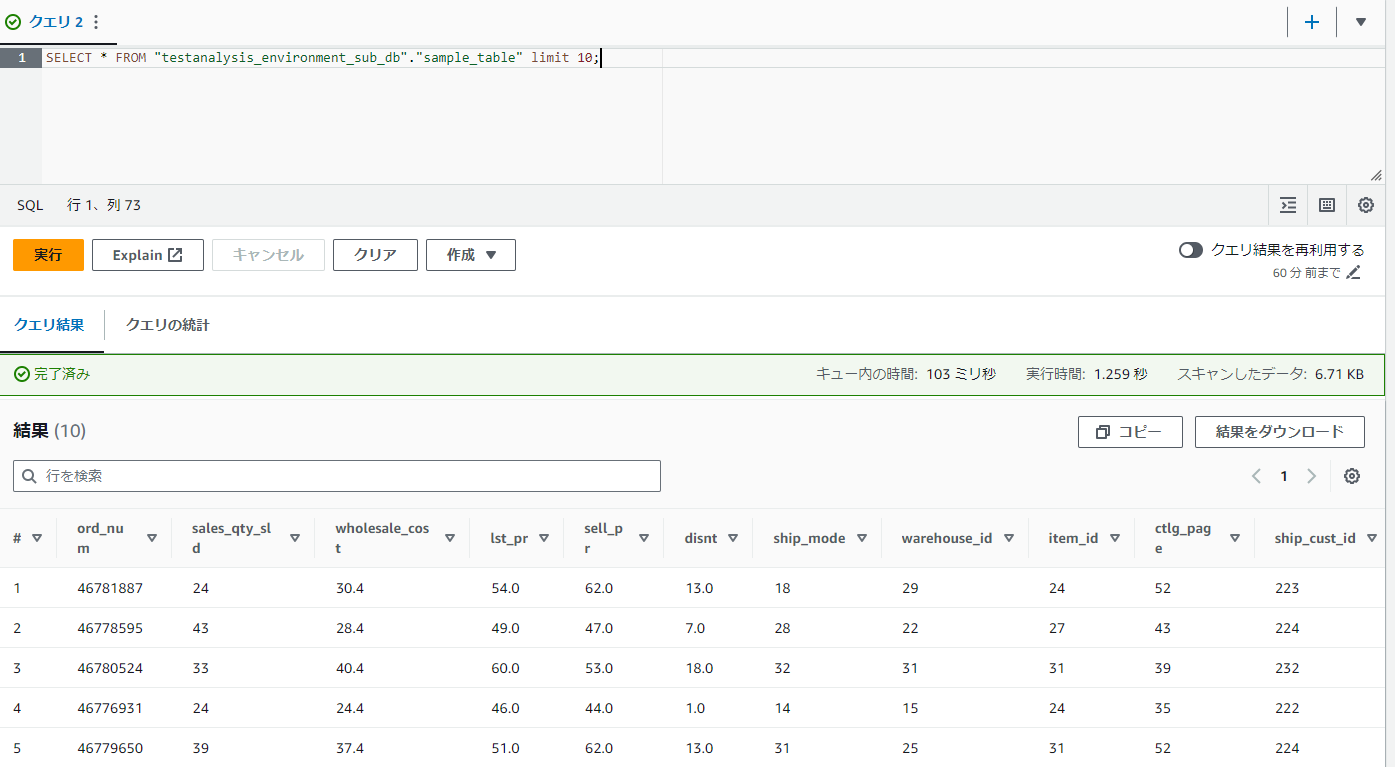
Task: Expand the query tabs list dropdown arrow
Action: (x=1361, y=22)
